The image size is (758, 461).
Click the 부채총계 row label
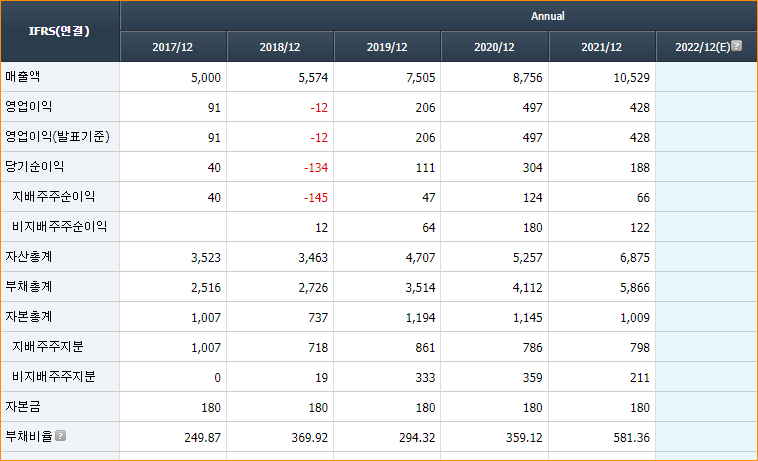click(29, 286)
